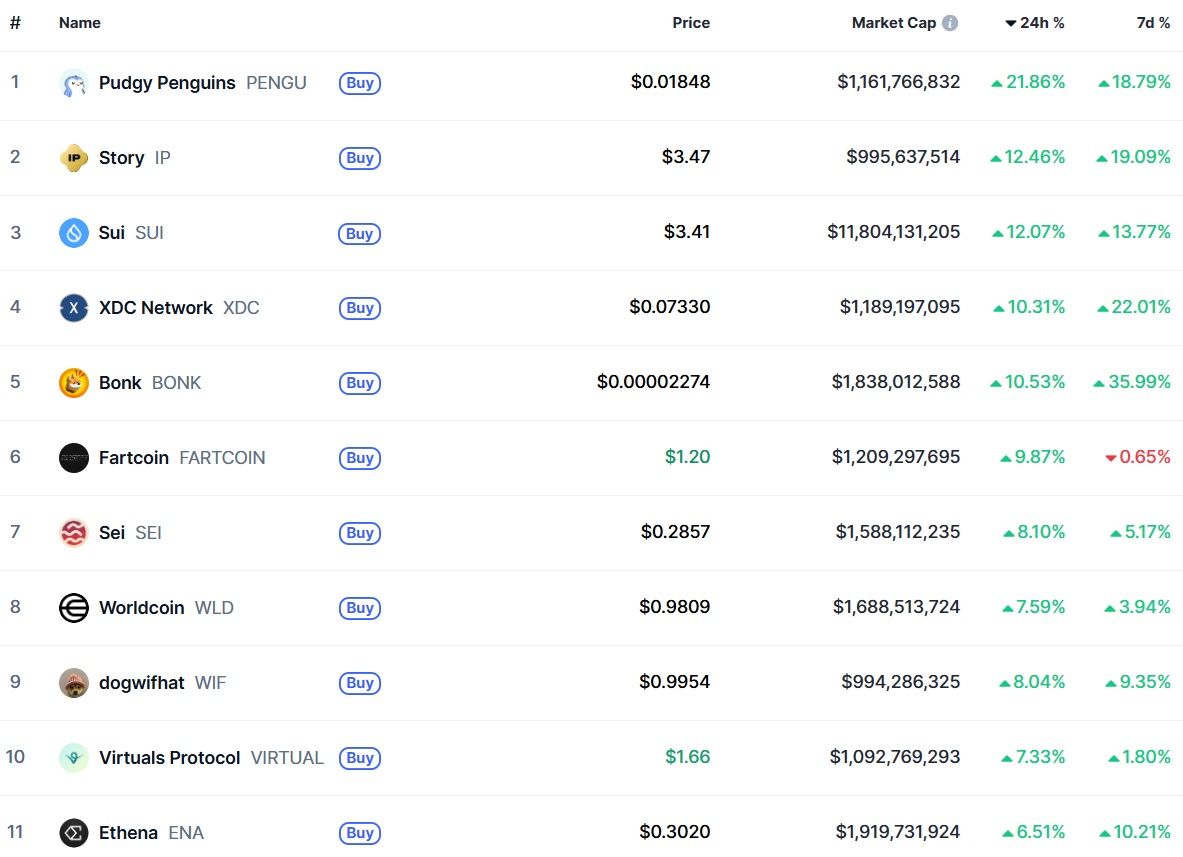Click the green $1.66 price
The image size is (1183, 857).
pyautogui.click(x=687, y=757)
